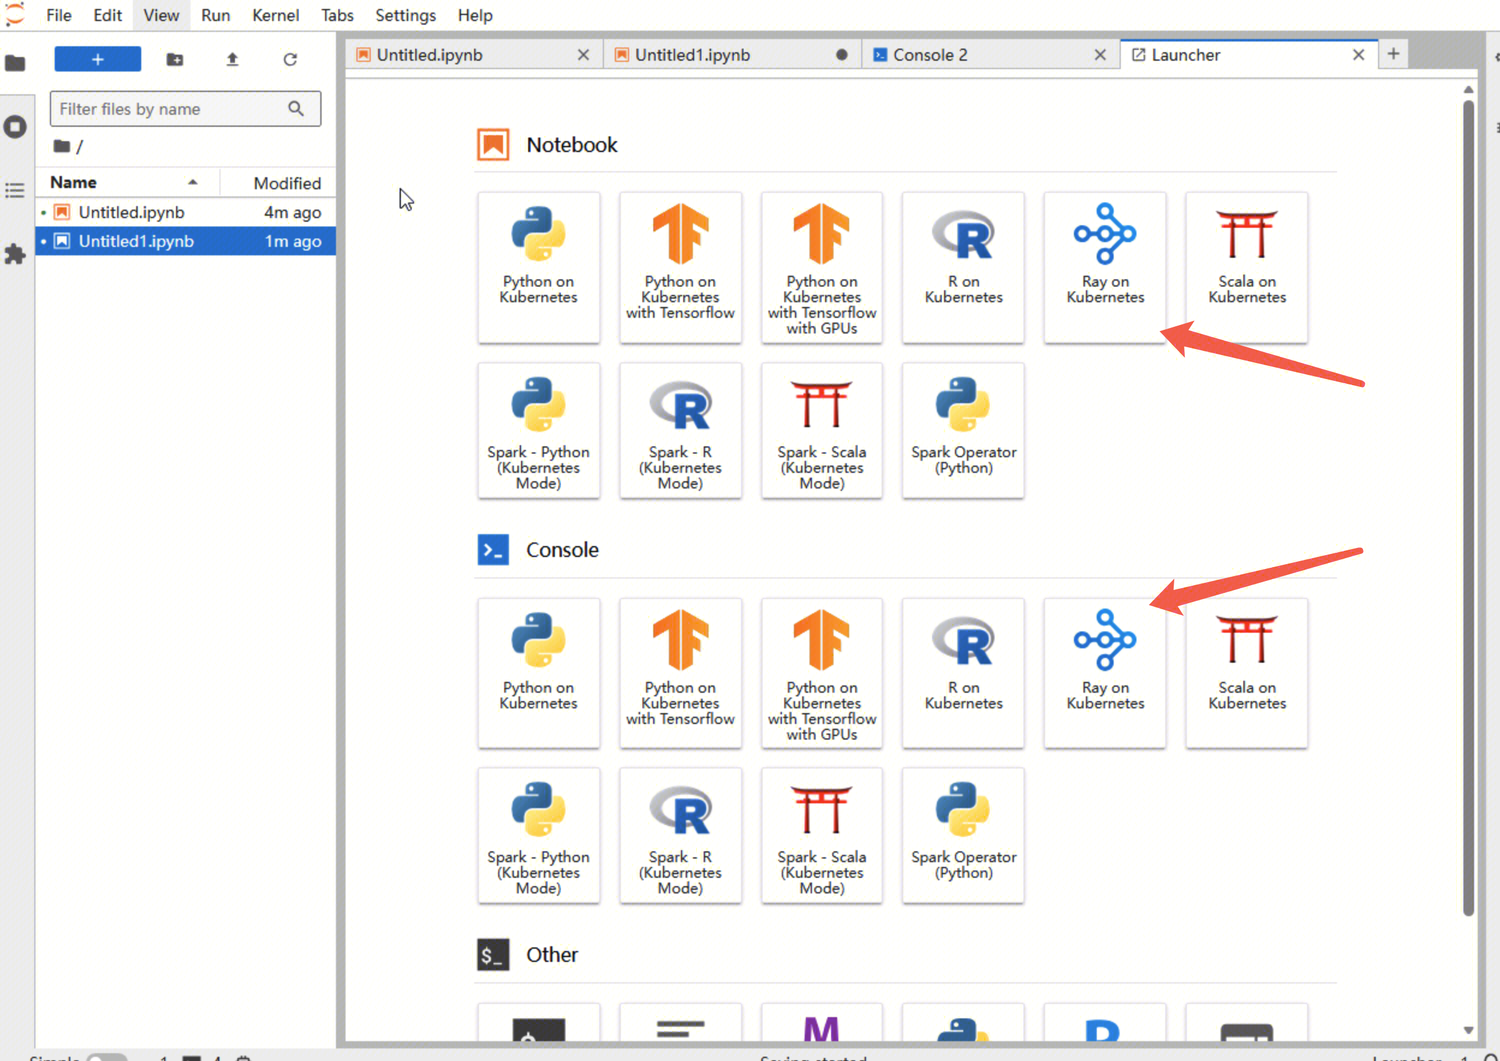Open the Settings menu
This screenshot has height=1061, width=1500.
pos(405,15)
